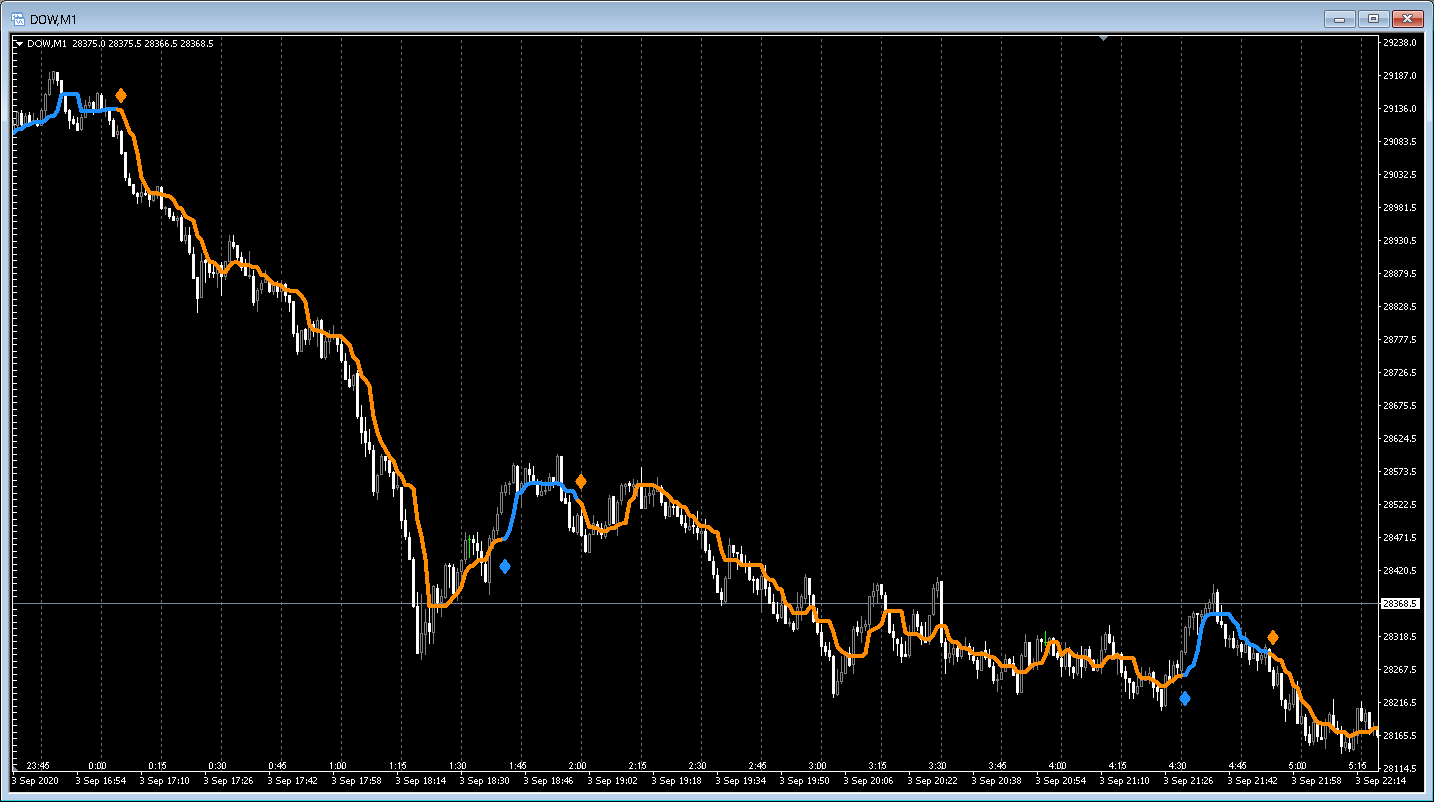Click the DOW,M1 window title text

54,19
